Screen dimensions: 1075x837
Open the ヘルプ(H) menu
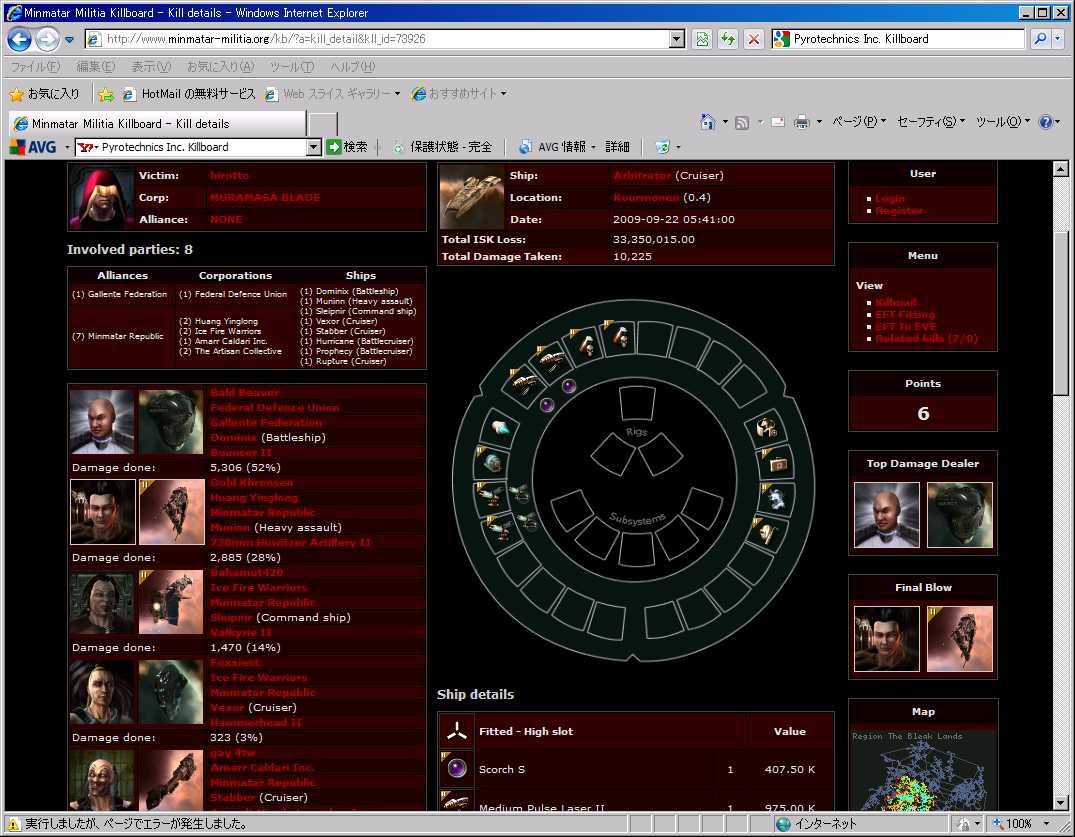352,66
